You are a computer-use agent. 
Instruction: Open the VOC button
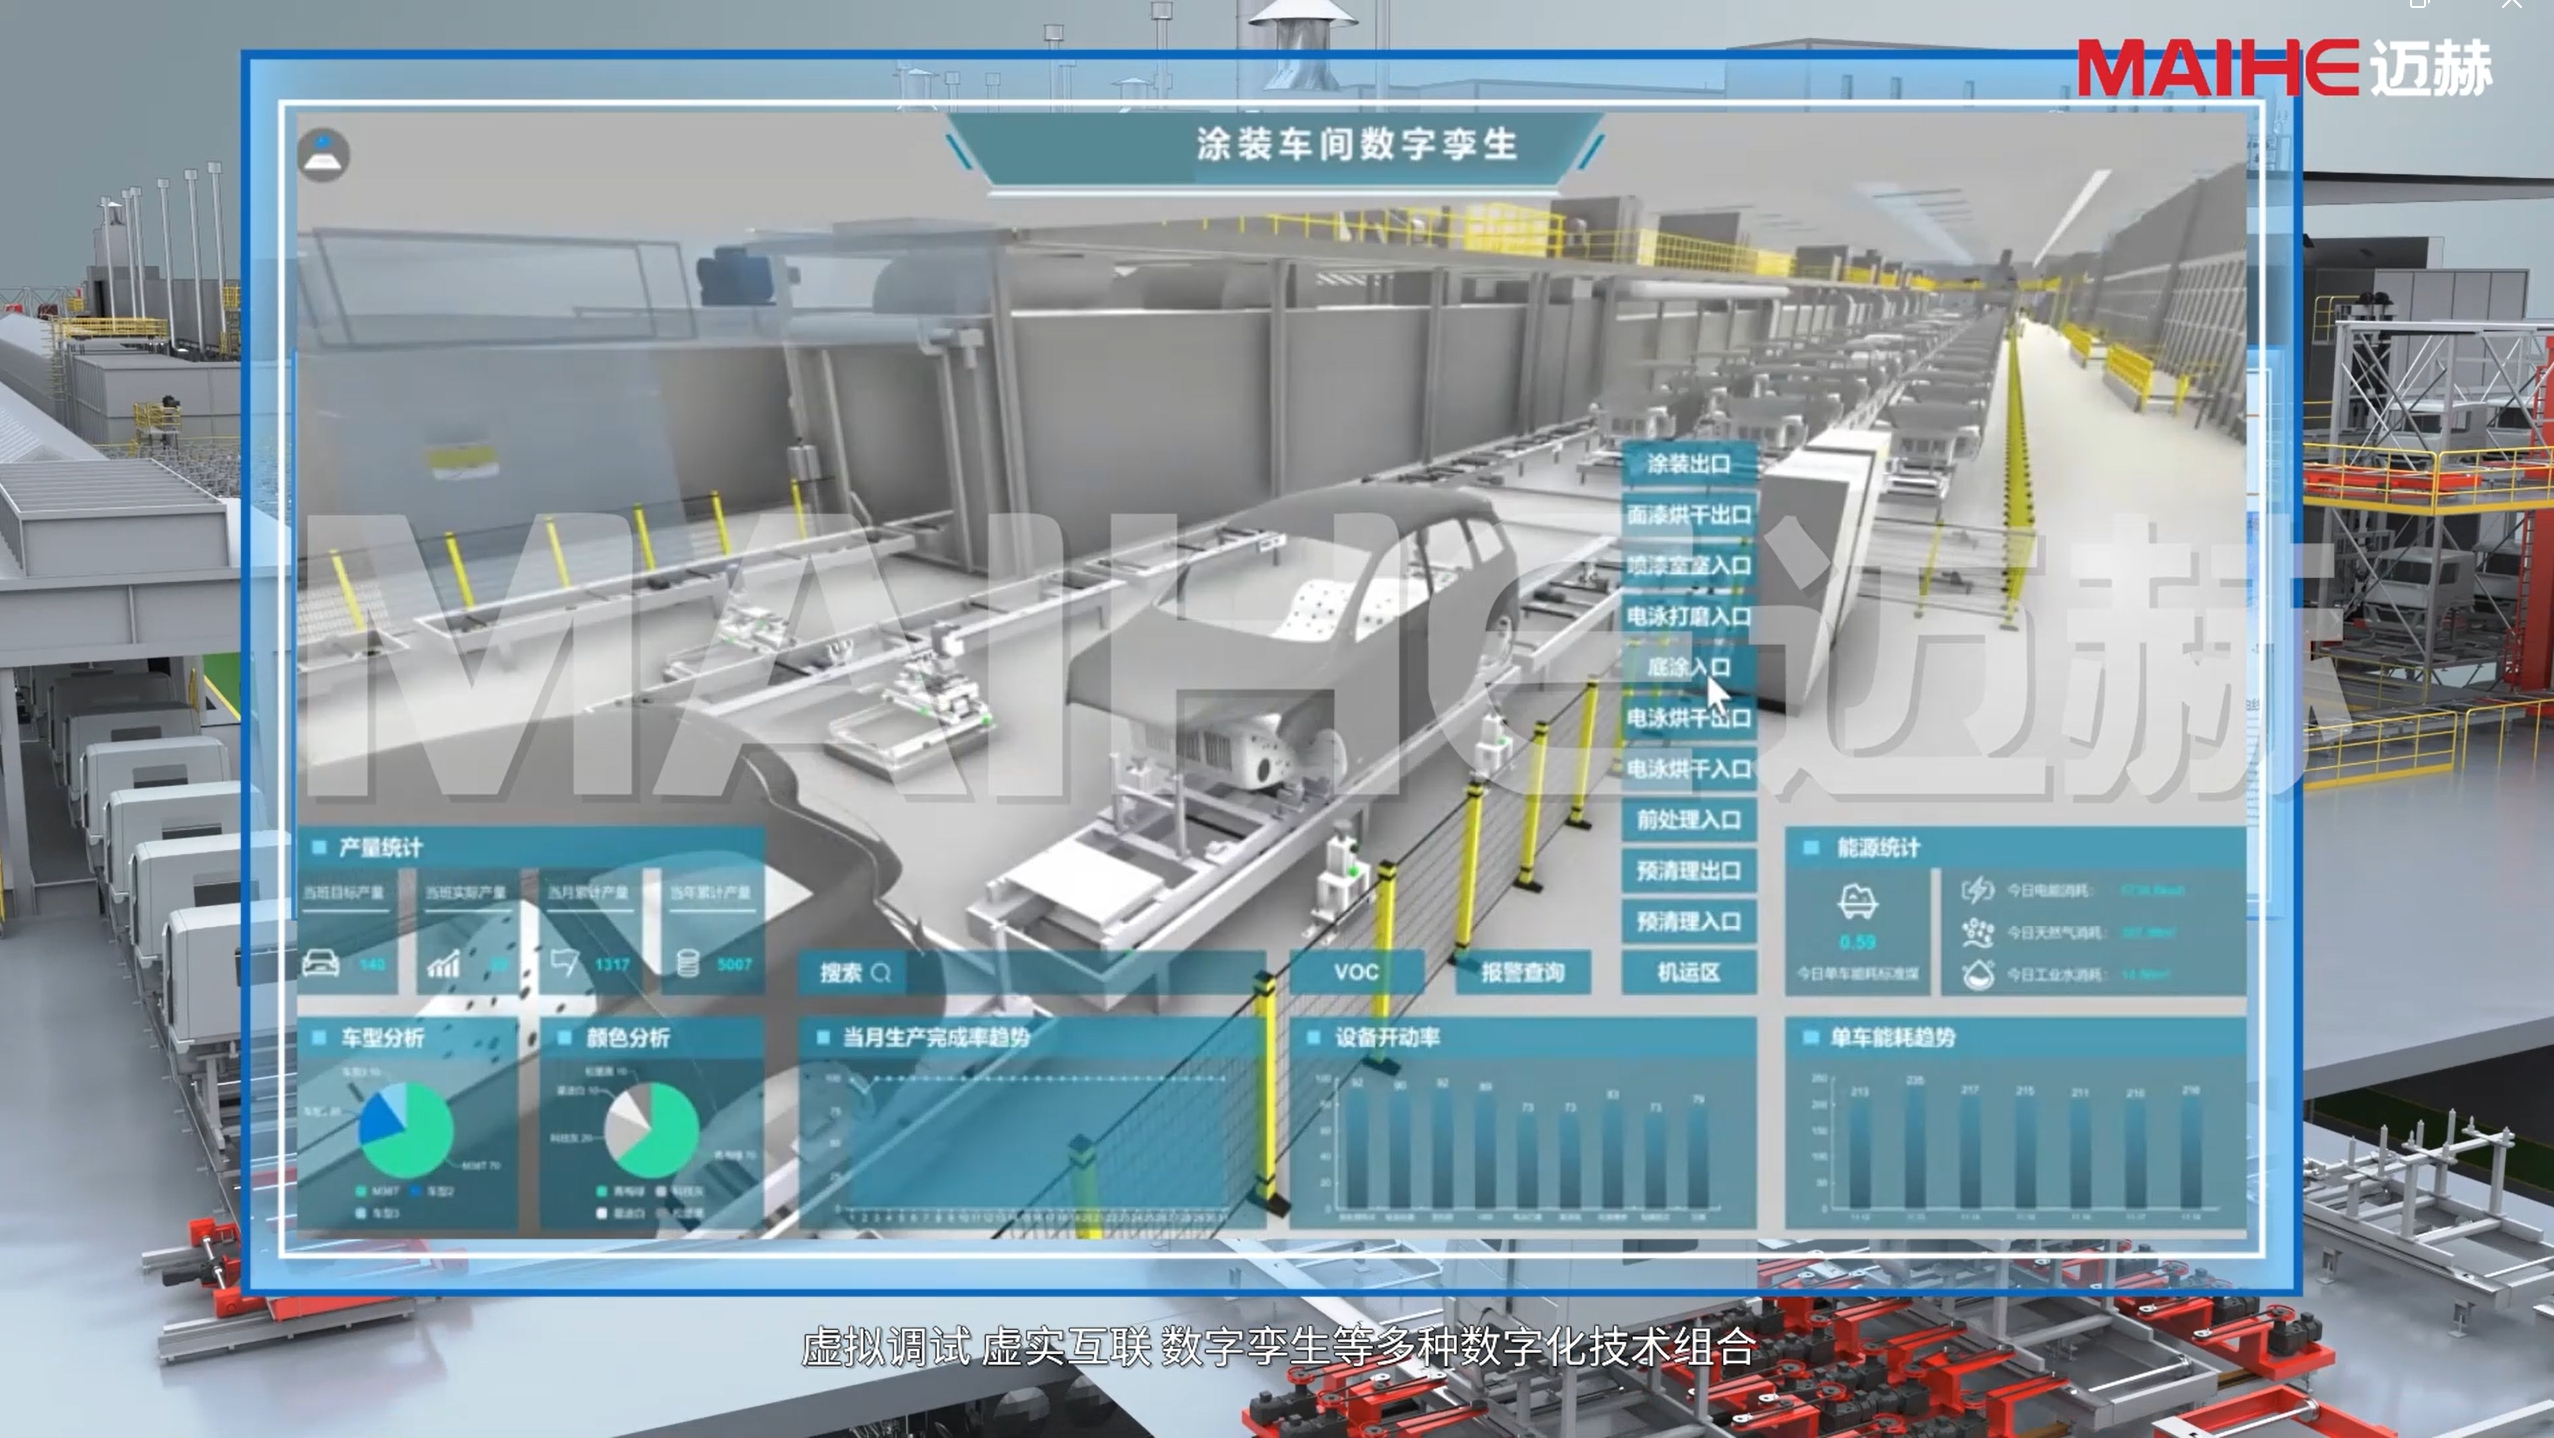[x=1356, y=972]
